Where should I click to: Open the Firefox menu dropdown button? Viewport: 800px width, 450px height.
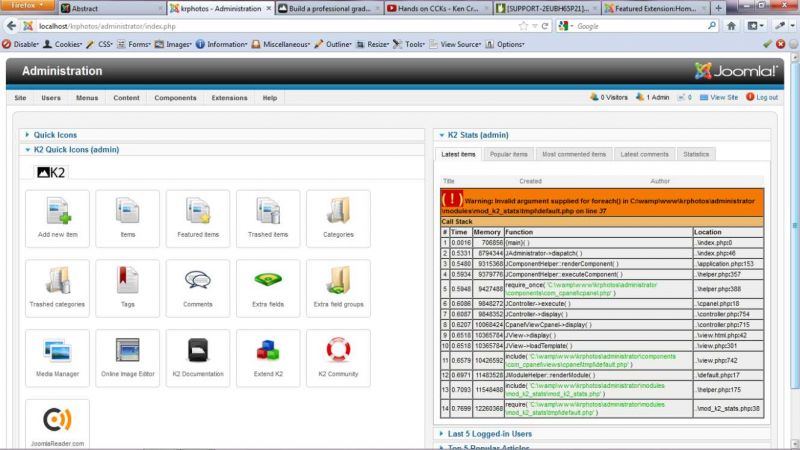[x=29, y=6]
